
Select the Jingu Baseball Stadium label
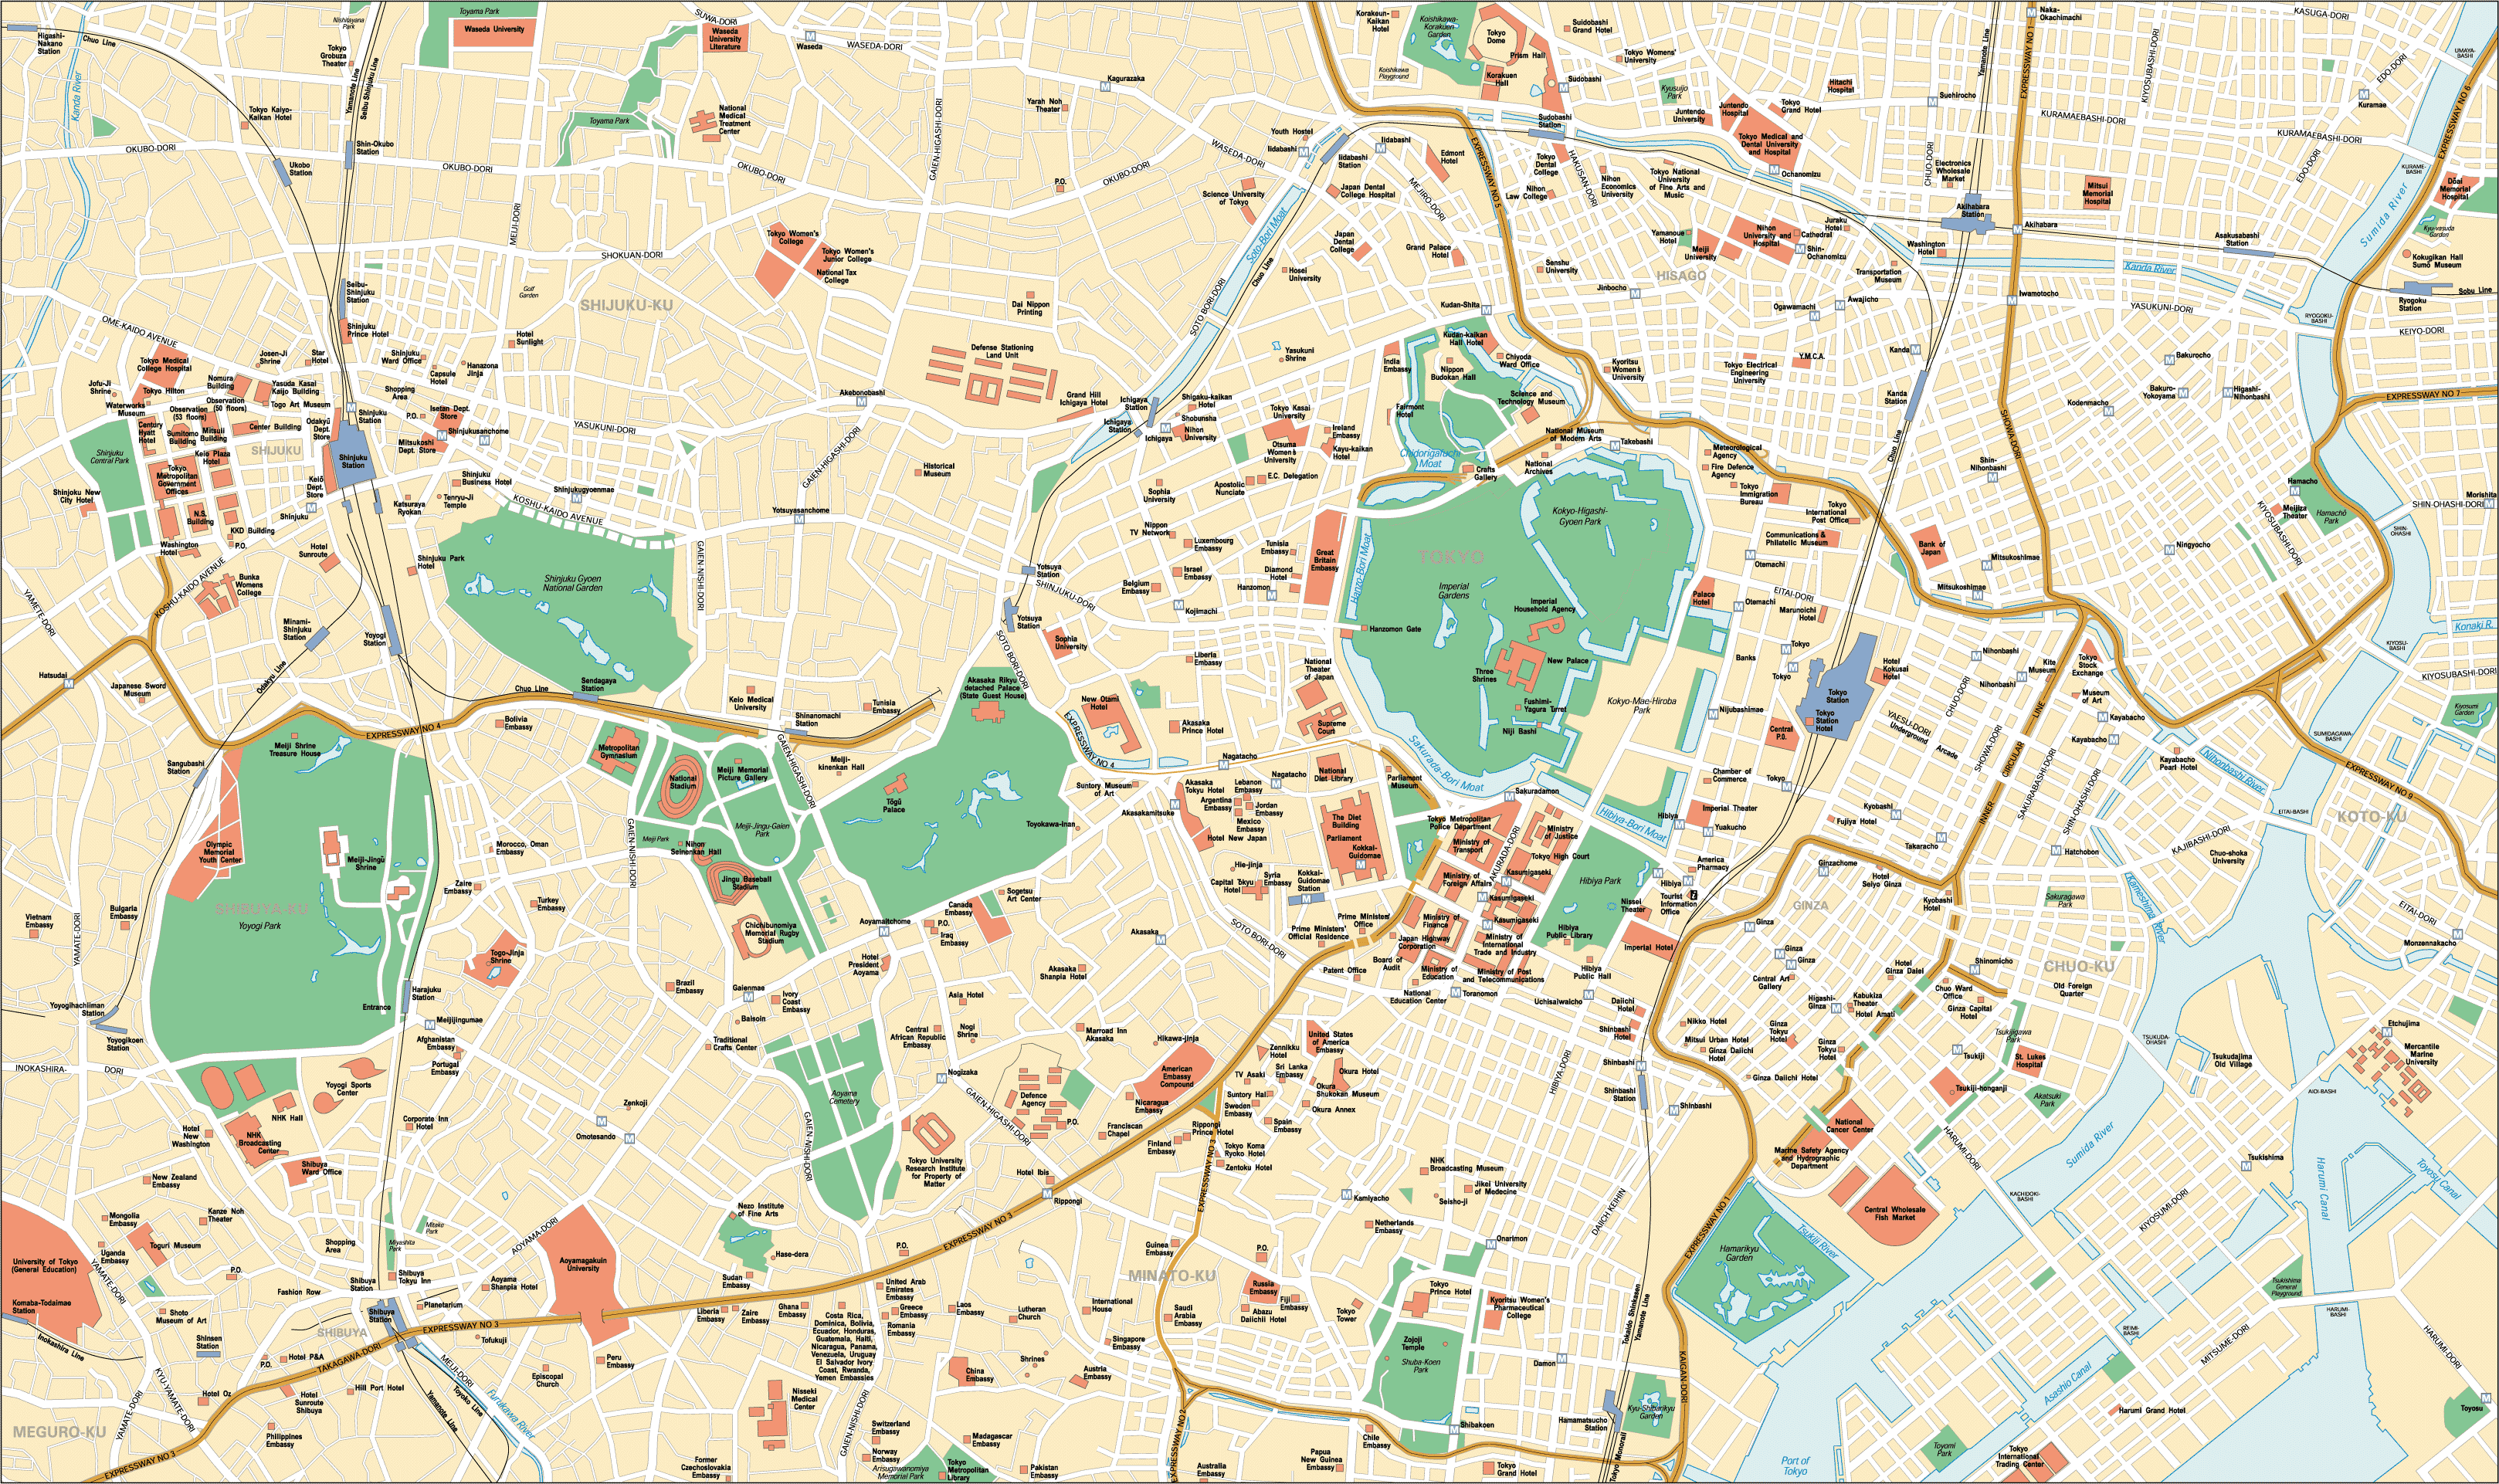[745, 883]
